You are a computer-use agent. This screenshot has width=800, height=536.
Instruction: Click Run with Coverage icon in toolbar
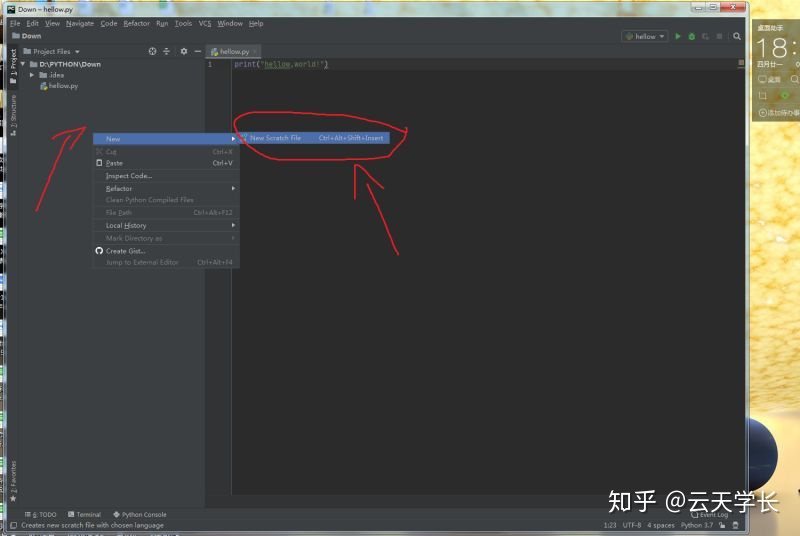705,36
